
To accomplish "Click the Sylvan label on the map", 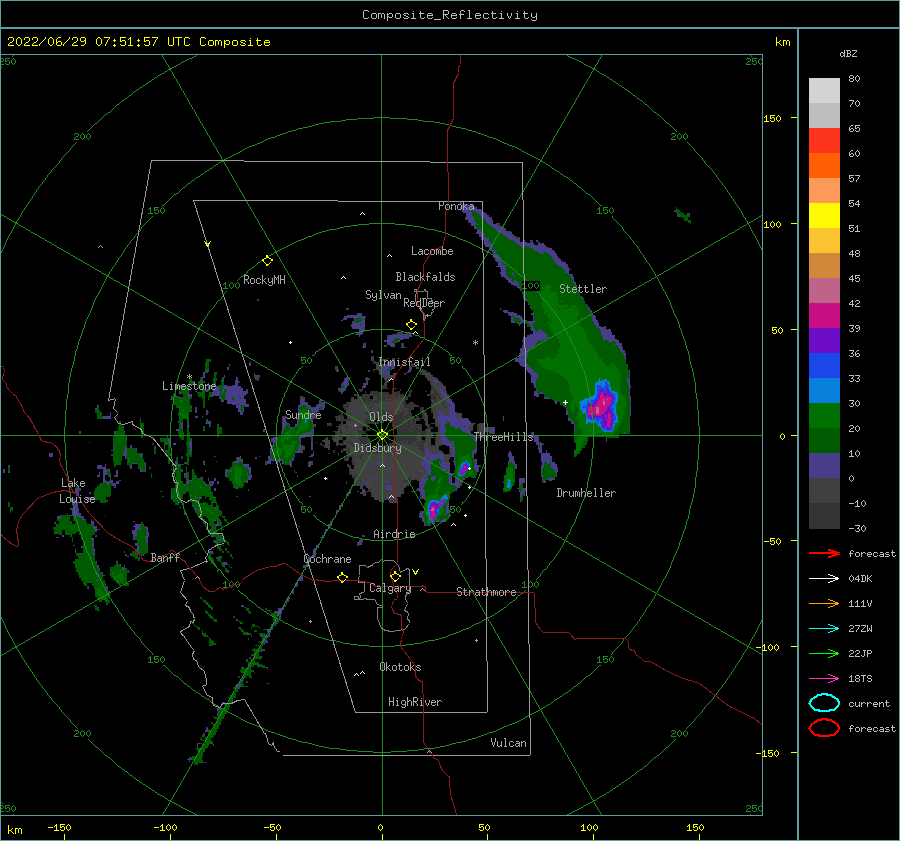I will click(383, 295).
